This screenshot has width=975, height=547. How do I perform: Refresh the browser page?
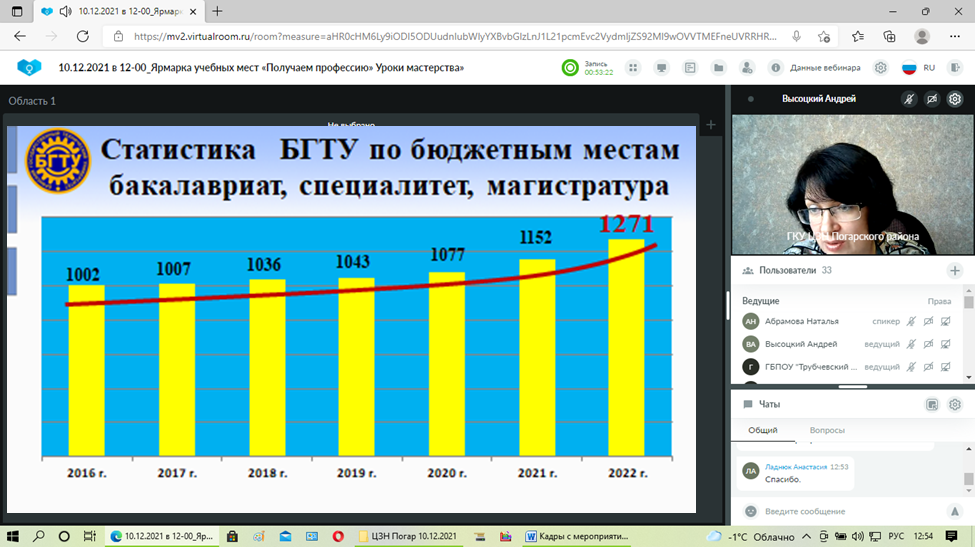pos(83,36)
